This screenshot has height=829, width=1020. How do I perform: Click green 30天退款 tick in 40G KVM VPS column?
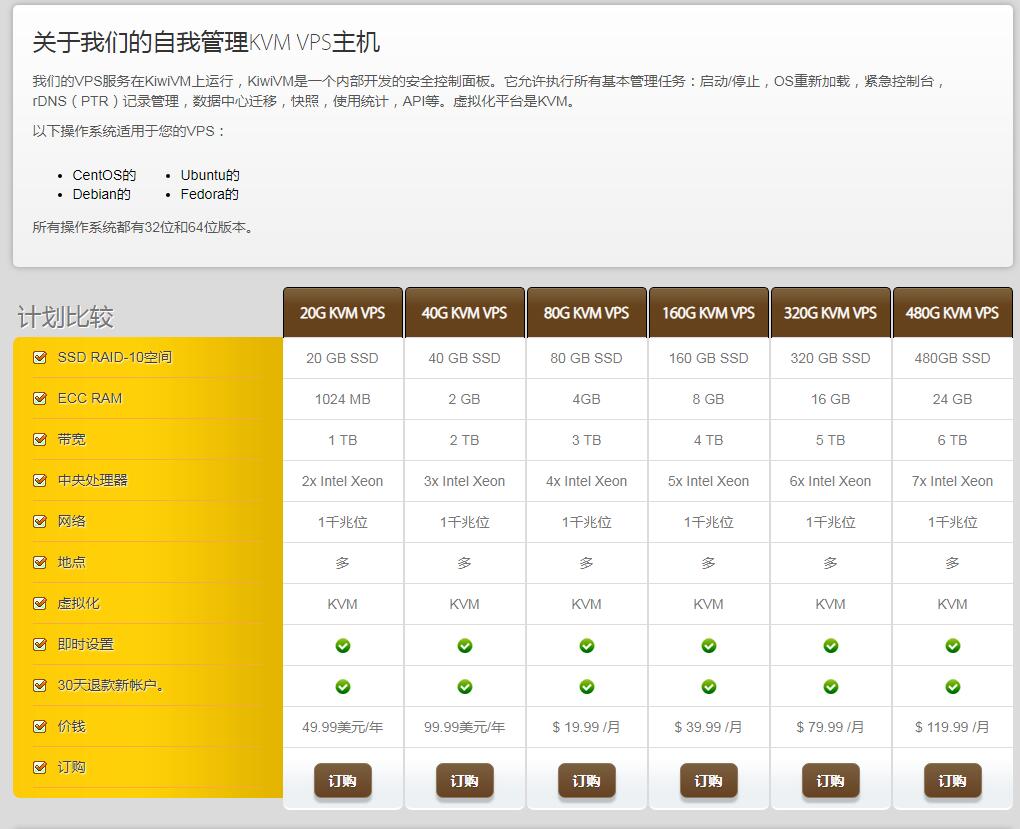464,686
